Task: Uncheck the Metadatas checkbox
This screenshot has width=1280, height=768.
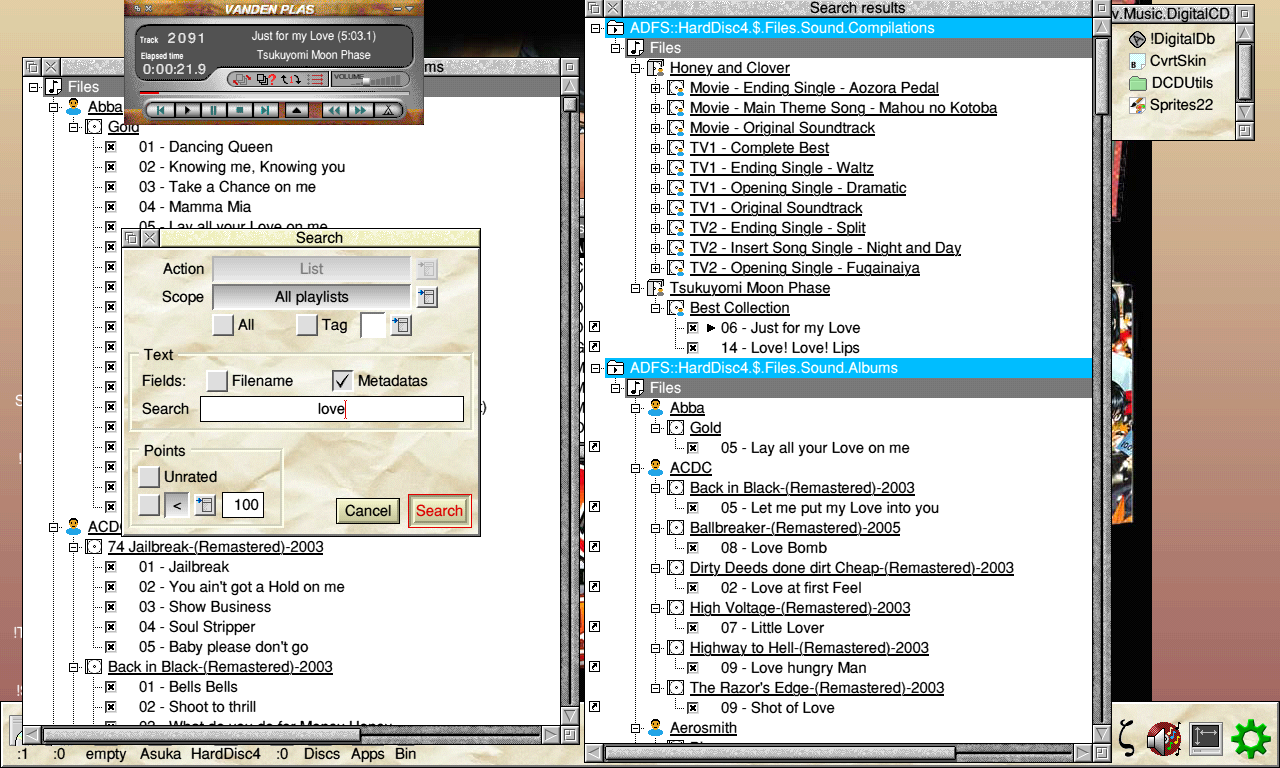Action: coord(343,381)
